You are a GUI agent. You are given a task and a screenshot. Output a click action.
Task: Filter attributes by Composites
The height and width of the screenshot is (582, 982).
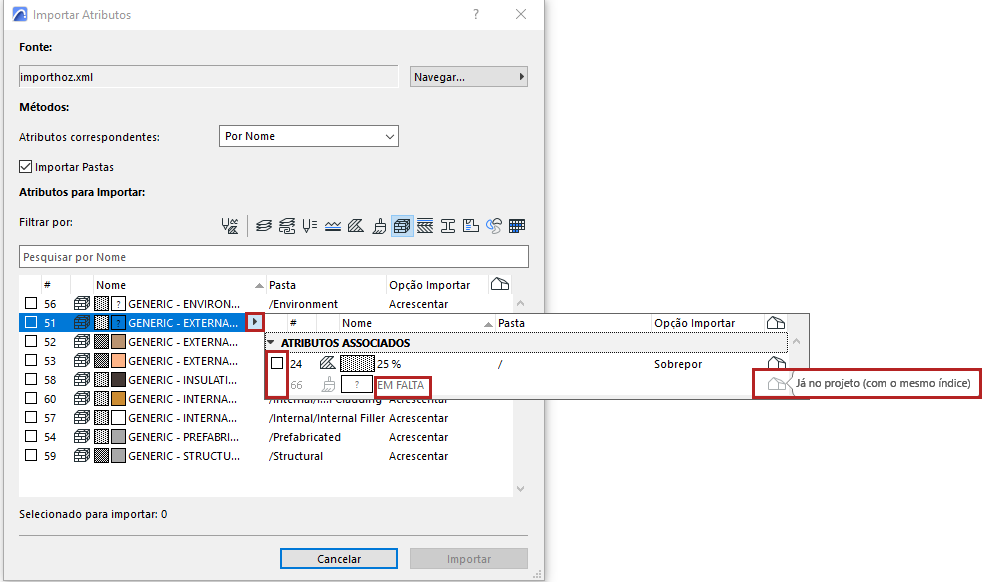426,225
